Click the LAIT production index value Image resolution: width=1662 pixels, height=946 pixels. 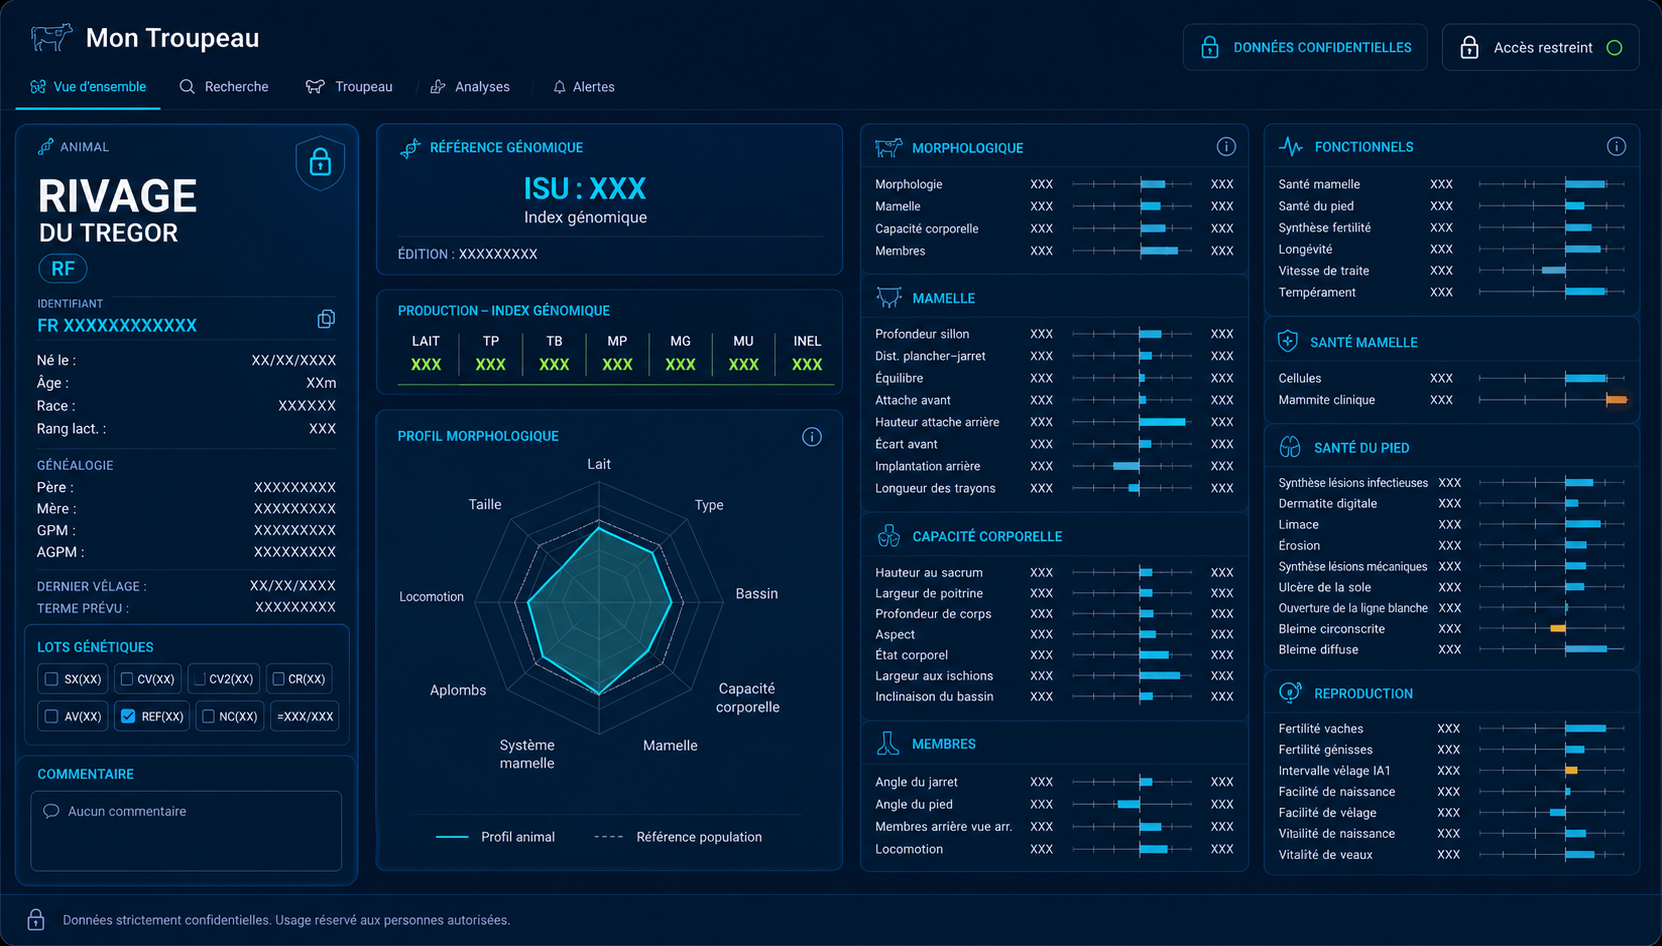426,365
